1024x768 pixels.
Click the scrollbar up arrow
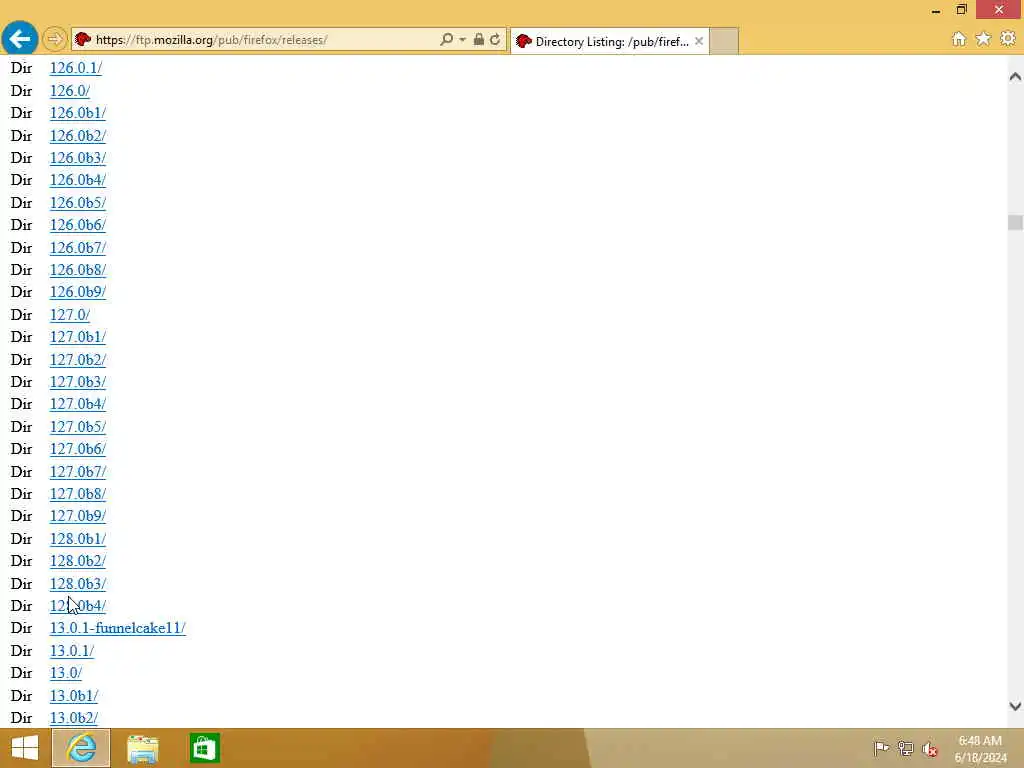1015,76
